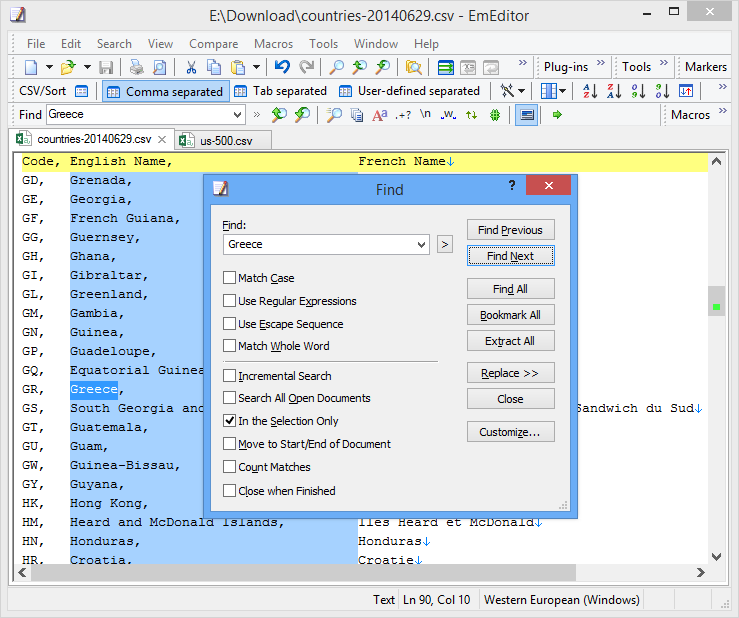739x618 pixels.
Task: Select User-defined separated mode
Action: tap(410, 91)
